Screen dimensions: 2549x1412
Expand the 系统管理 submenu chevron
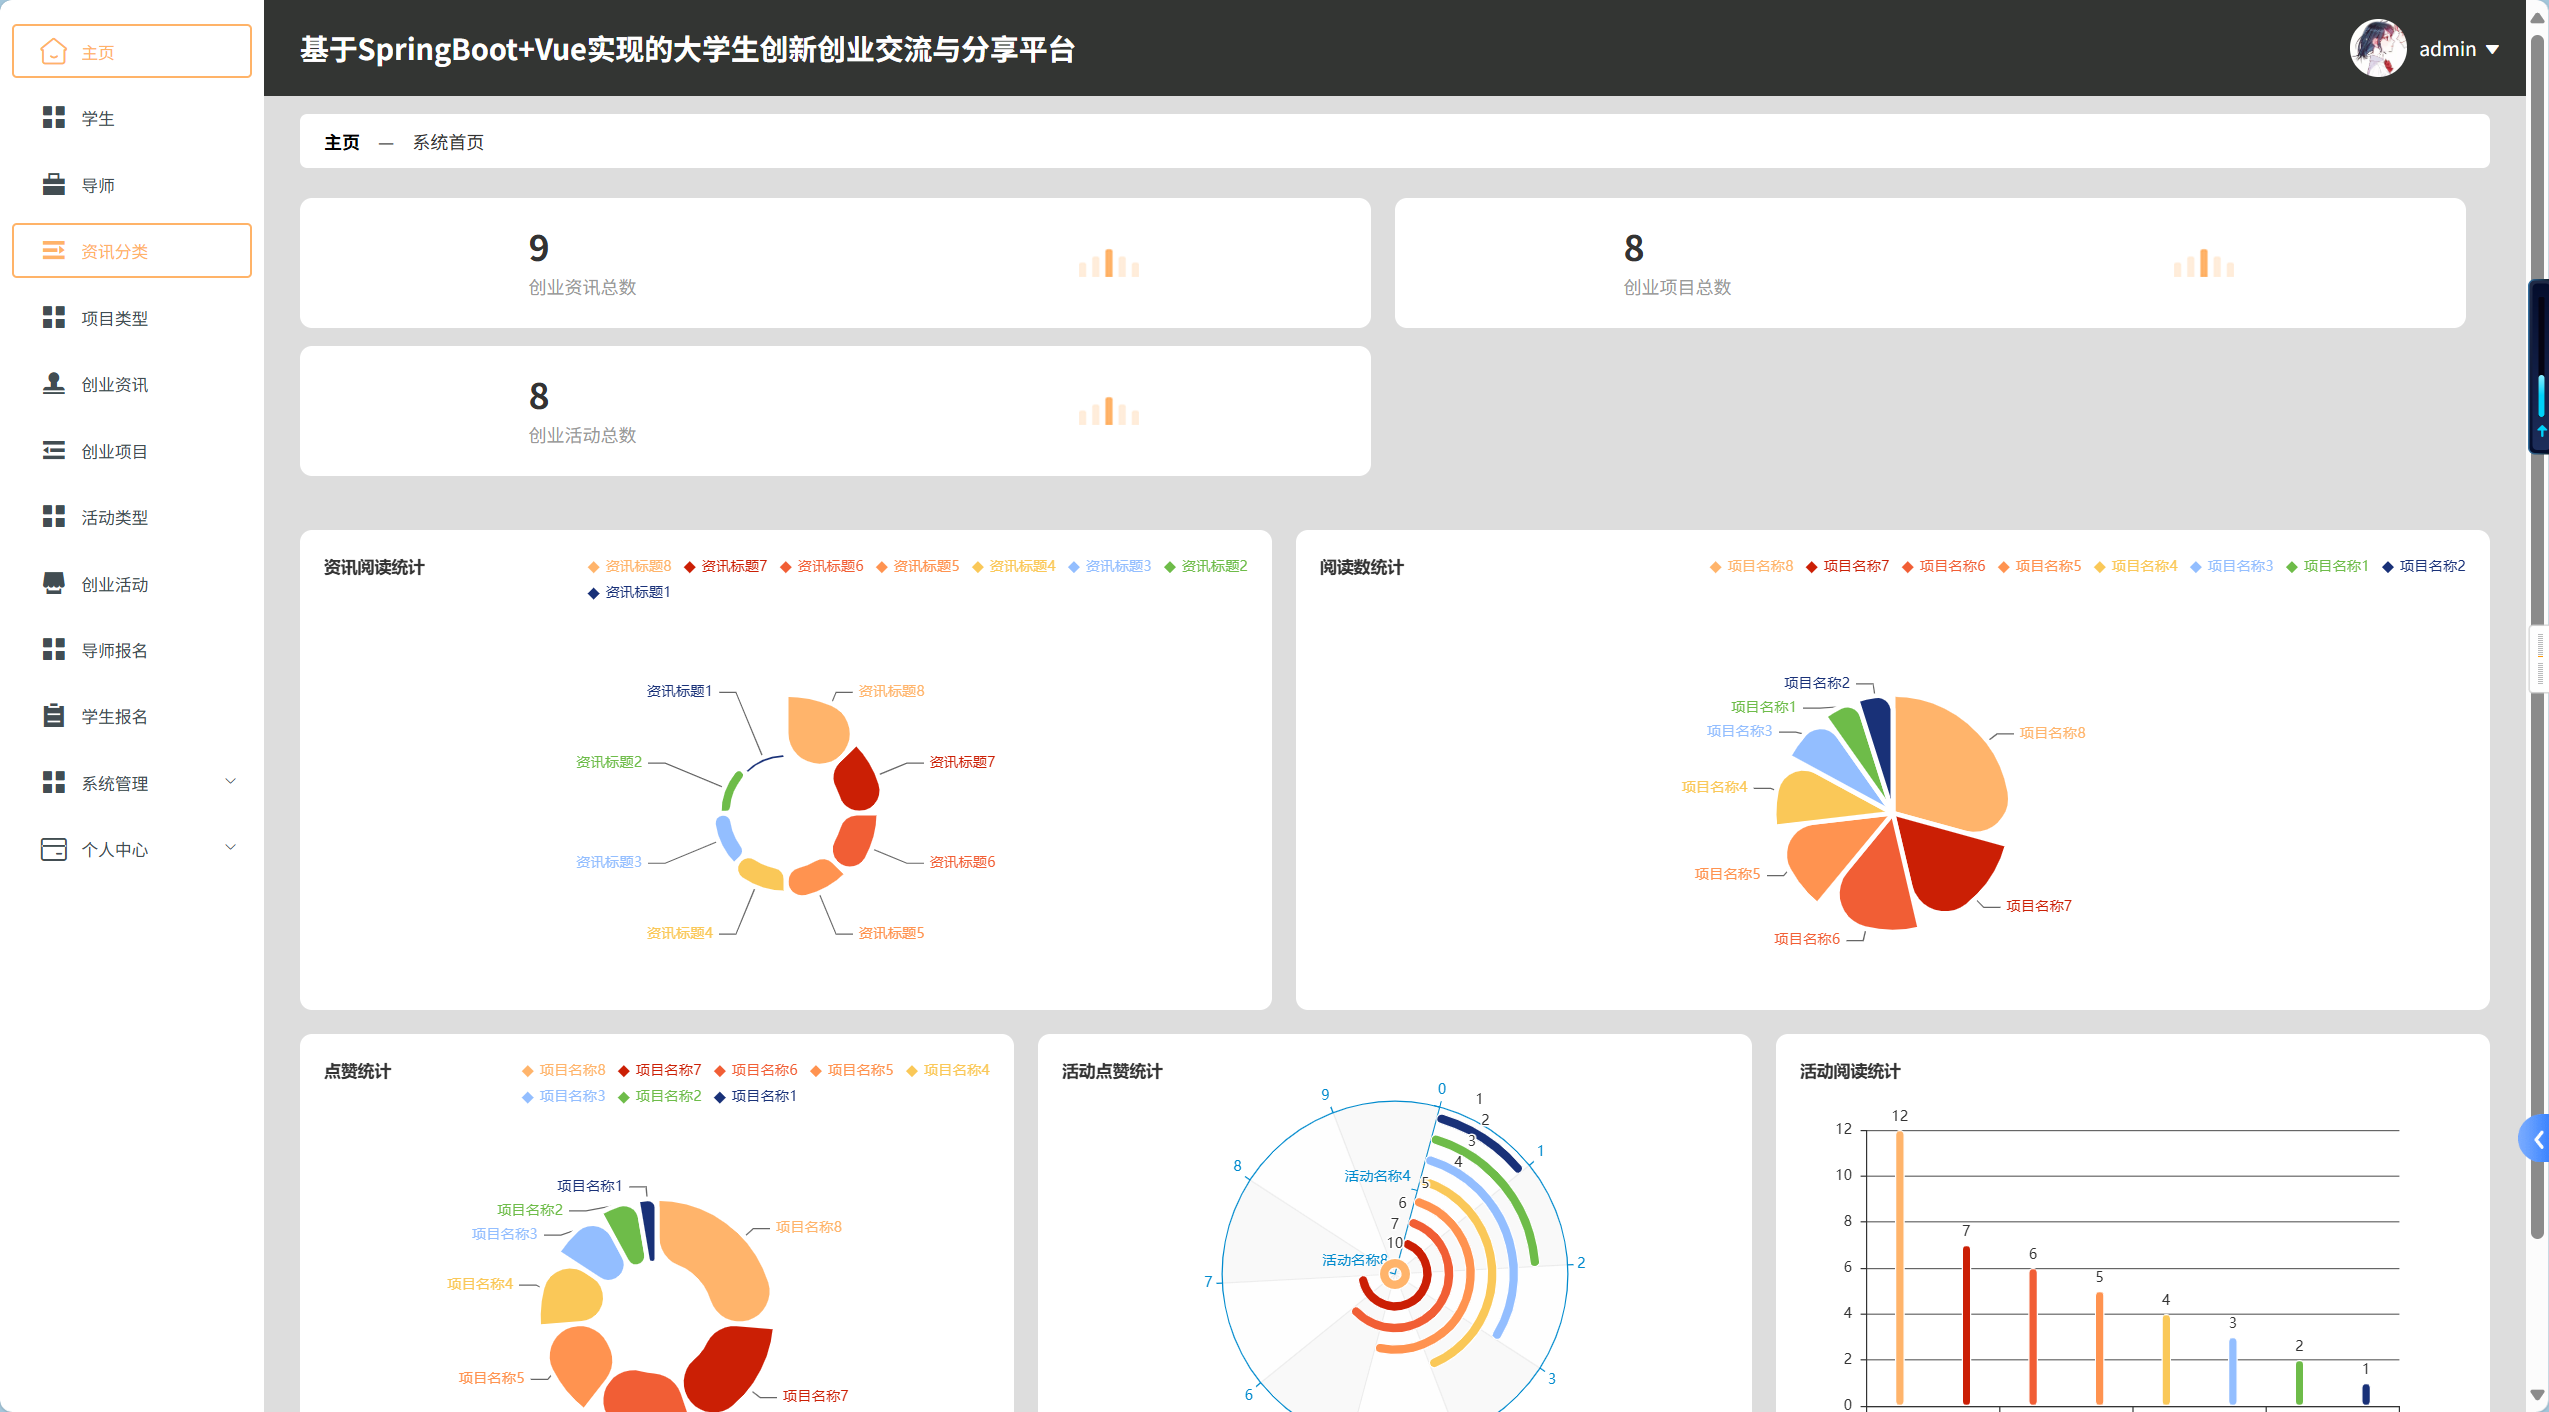[x=231, y=782]
